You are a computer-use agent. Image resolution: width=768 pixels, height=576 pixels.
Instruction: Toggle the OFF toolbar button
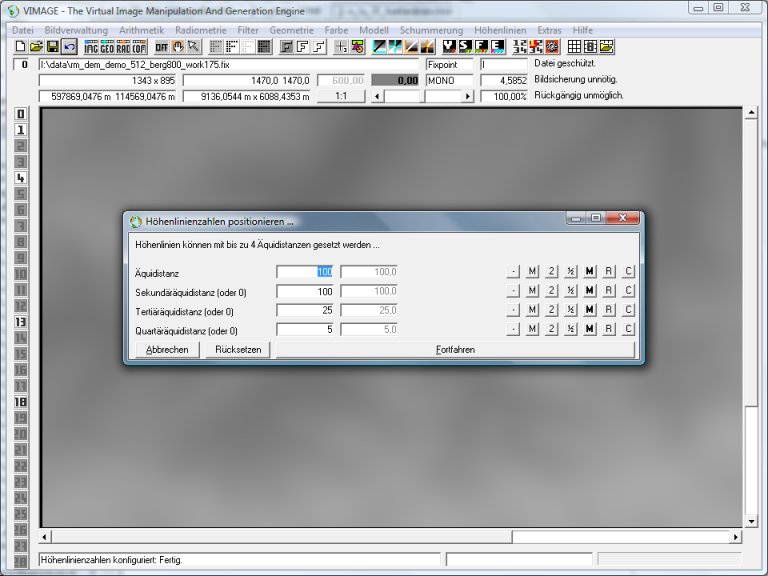[161, 47]
